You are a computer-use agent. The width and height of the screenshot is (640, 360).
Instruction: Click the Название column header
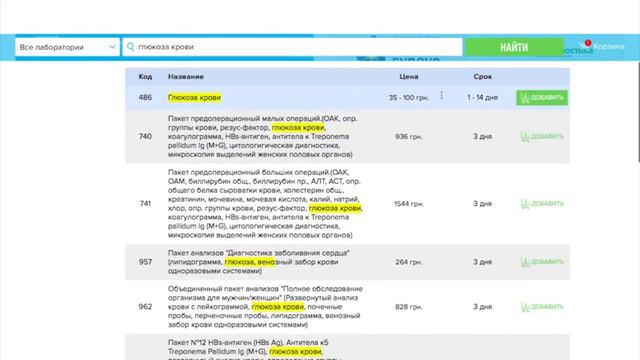click(186, 76)
